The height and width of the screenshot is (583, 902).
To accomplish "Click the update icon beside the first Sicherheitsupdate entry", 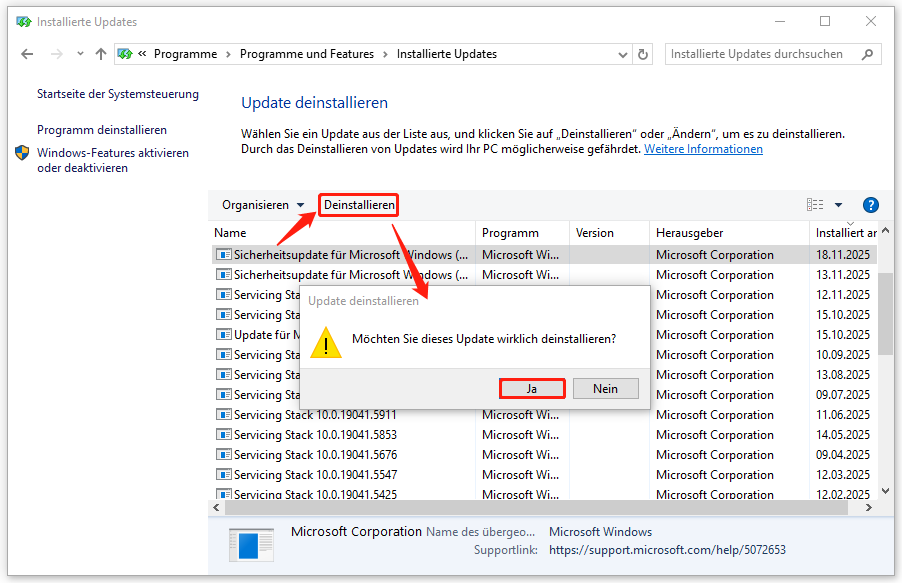I will [x=222, y=254].
